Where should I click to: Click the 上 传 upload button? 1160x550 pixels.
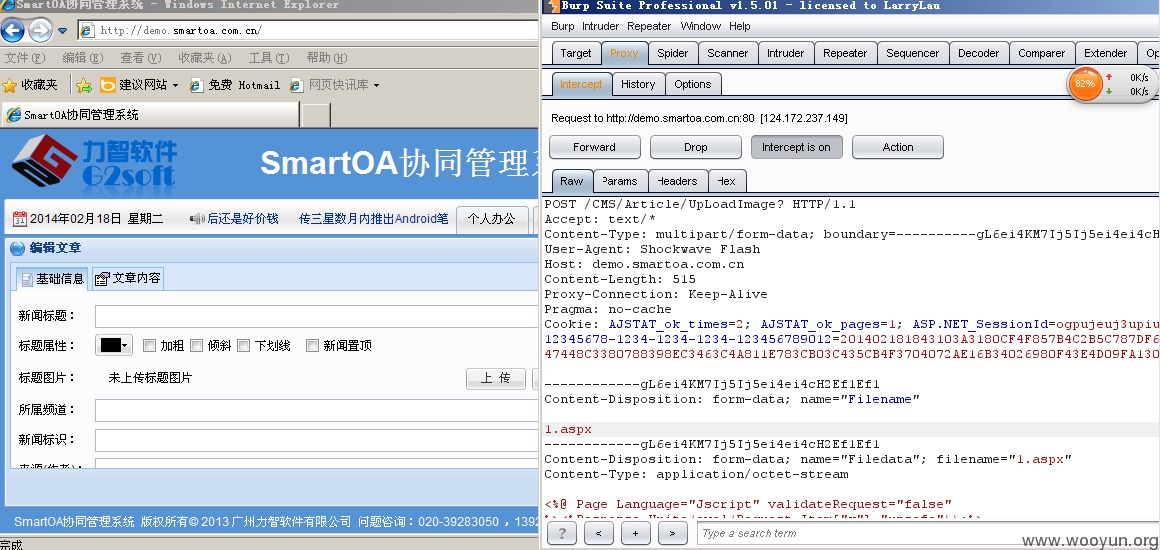click(x=496, y=378)
